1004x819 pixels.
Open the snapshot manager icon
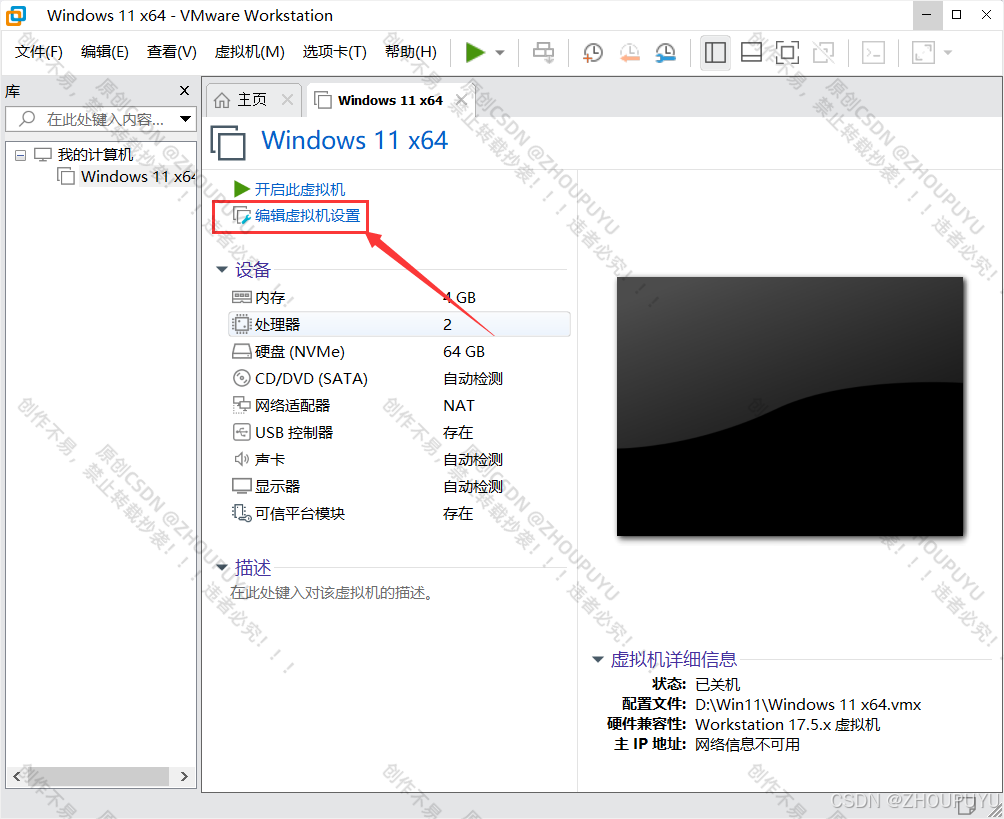point(666,53)
